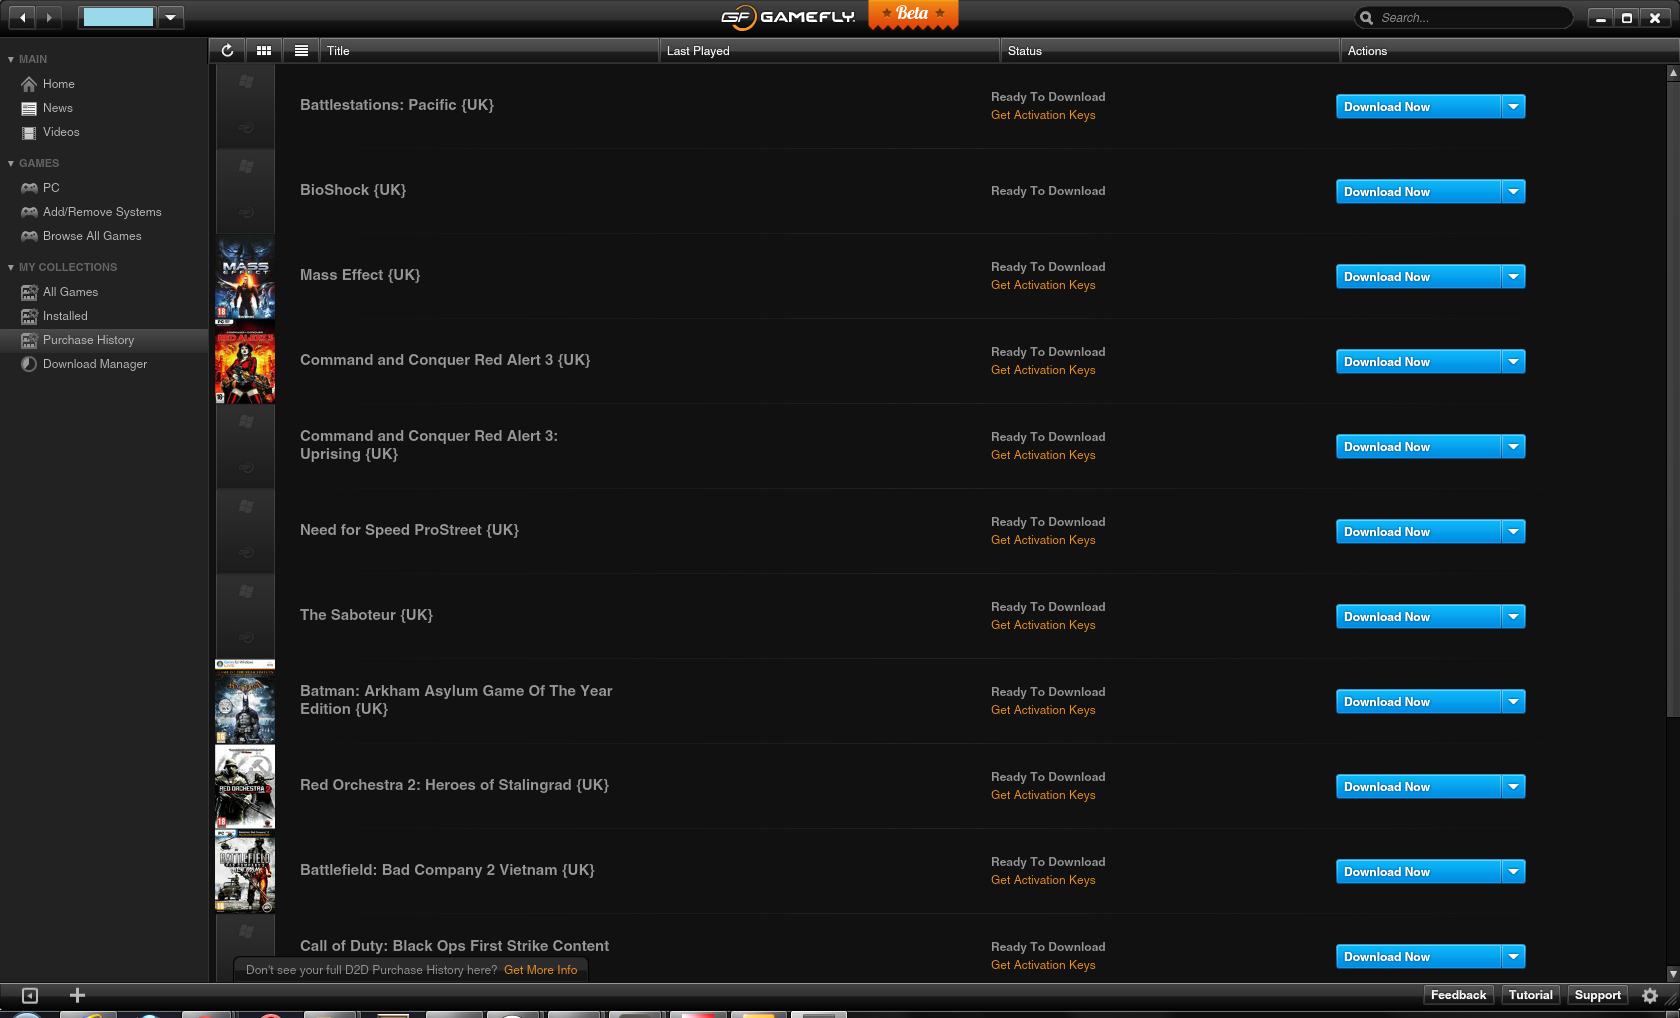
Task: Switch to grid view
Action: coord(264,50)
